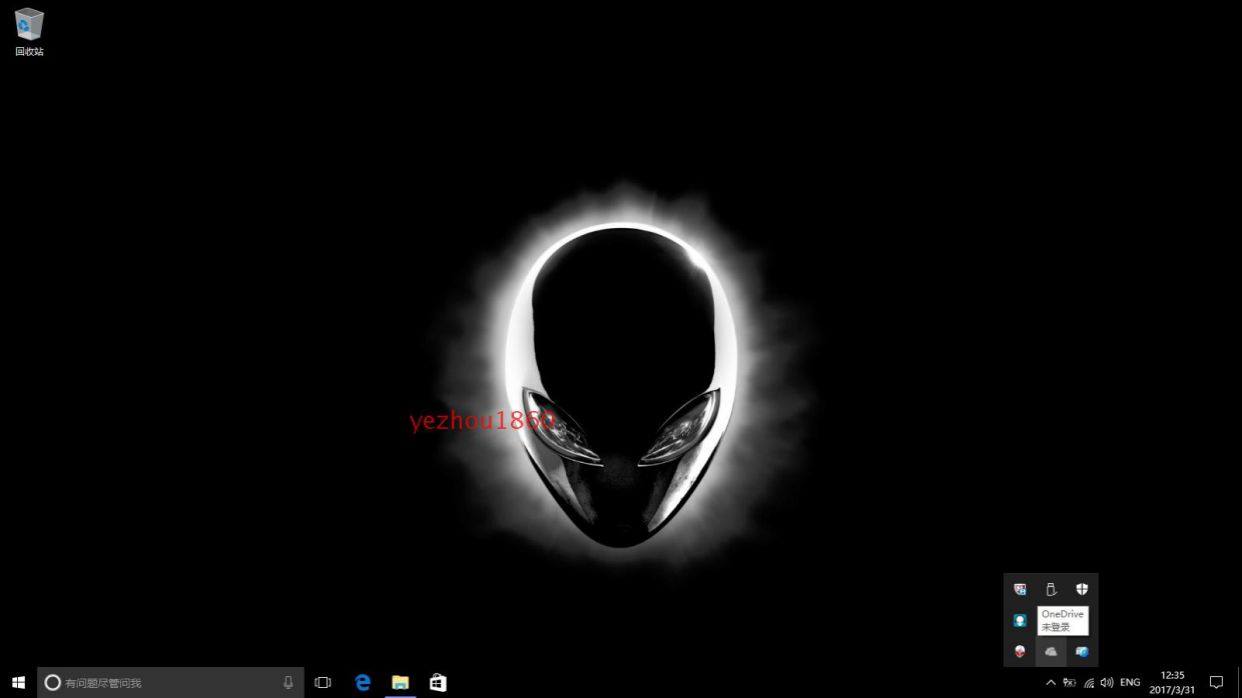This screenshot has width=1242, height=698.
Task: Click the Safely Remove Hardware tray icon
Action: 1050,589
